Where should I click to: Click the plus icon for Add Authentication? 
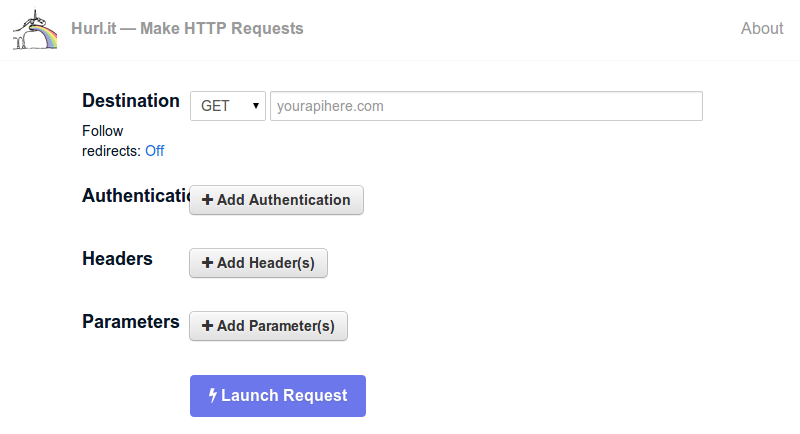[x=208, y=200]
